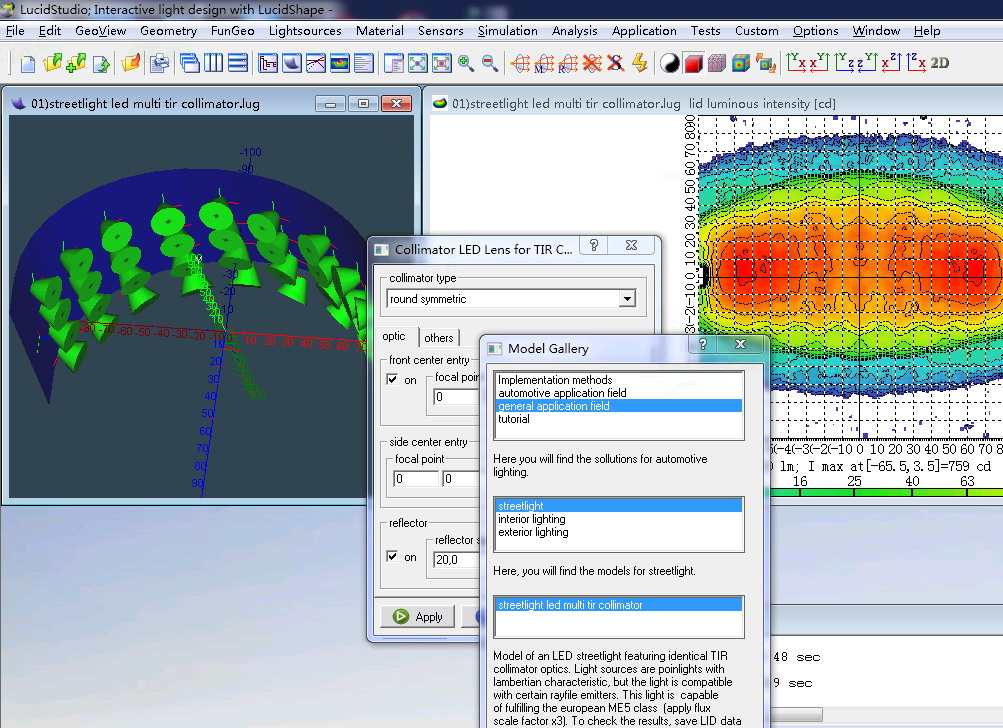Switch to the others tab
Viewport: 1003px width, 728px height.
(439, 338)
